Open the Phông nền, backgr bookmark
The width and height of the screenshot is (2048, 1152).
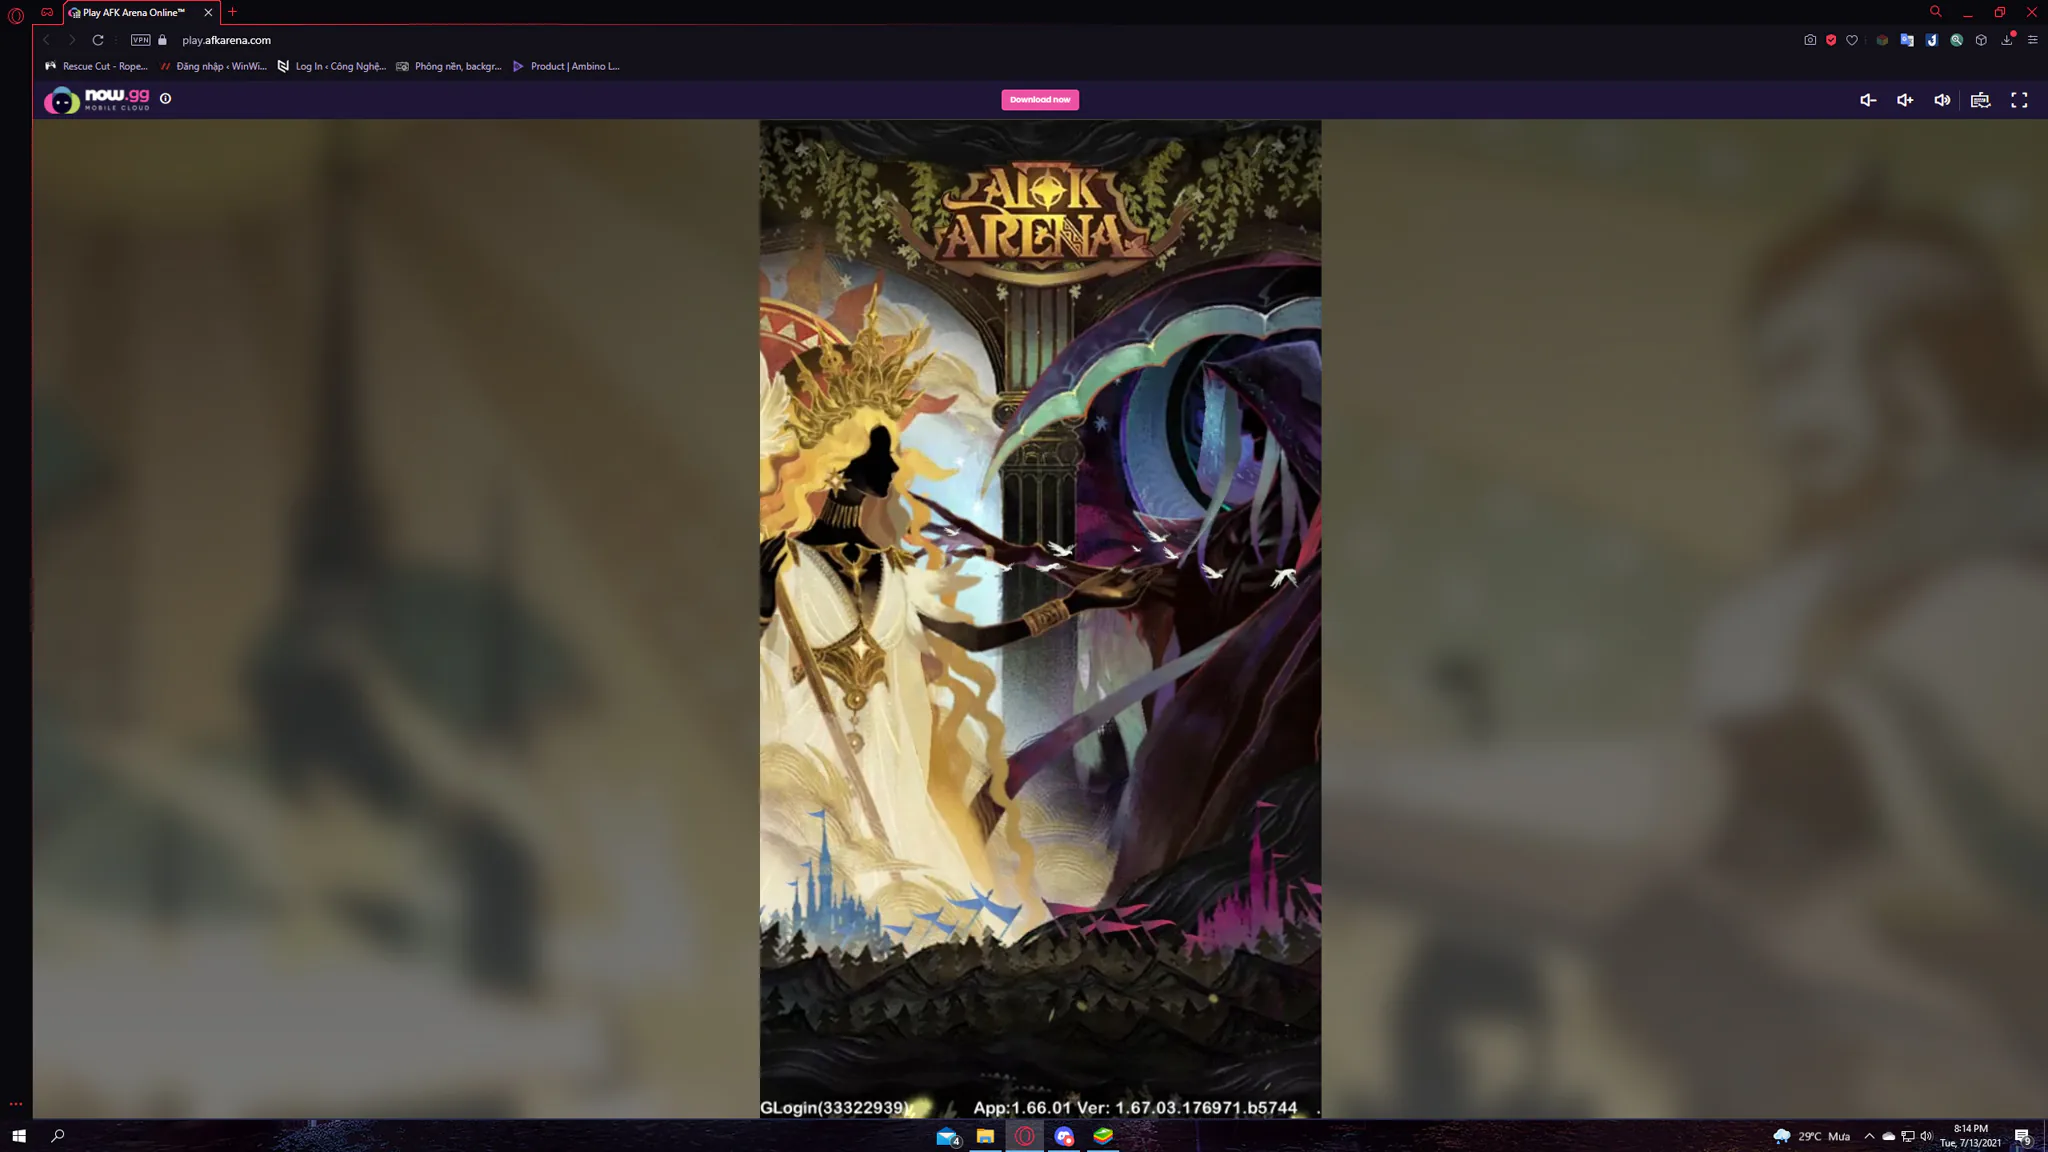click(x=449, y=66)
